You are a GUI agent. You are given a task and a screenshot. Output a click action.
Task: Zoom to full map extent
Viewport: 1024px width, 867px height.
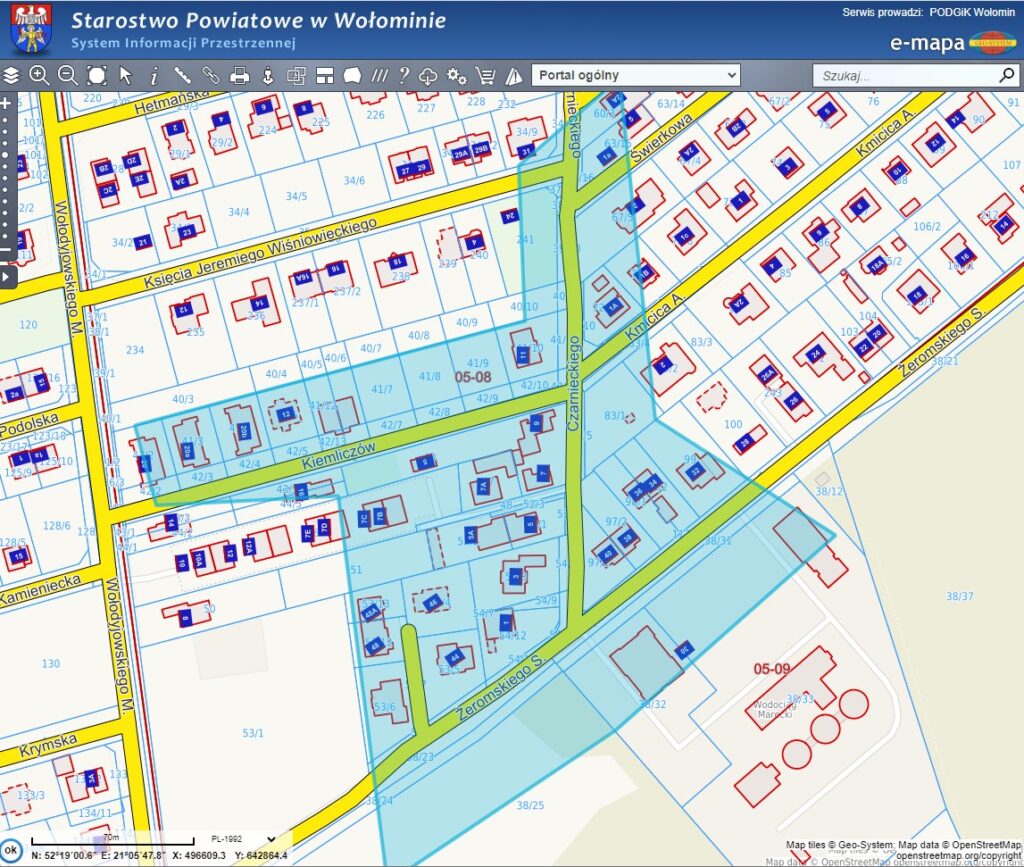(96, 75)
